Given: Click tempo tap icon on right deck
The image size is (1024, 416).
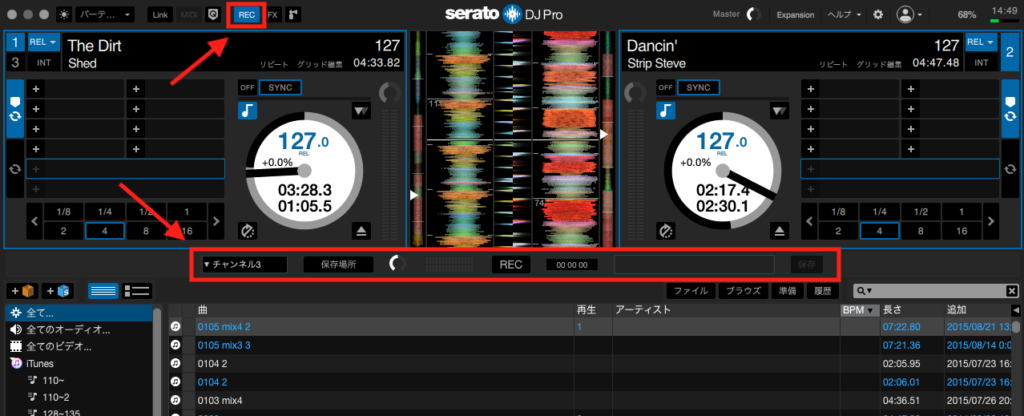Looking at the screenshot, I should (666, 230).
